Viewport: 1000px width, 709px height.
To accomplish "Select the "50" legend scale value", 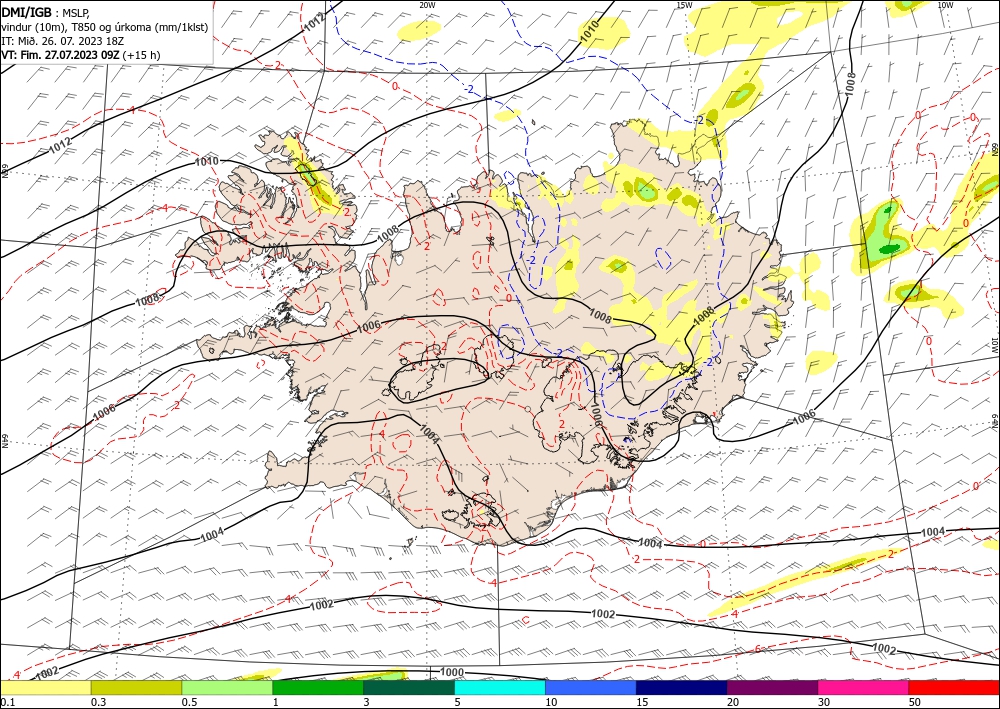I will (915, 702).
